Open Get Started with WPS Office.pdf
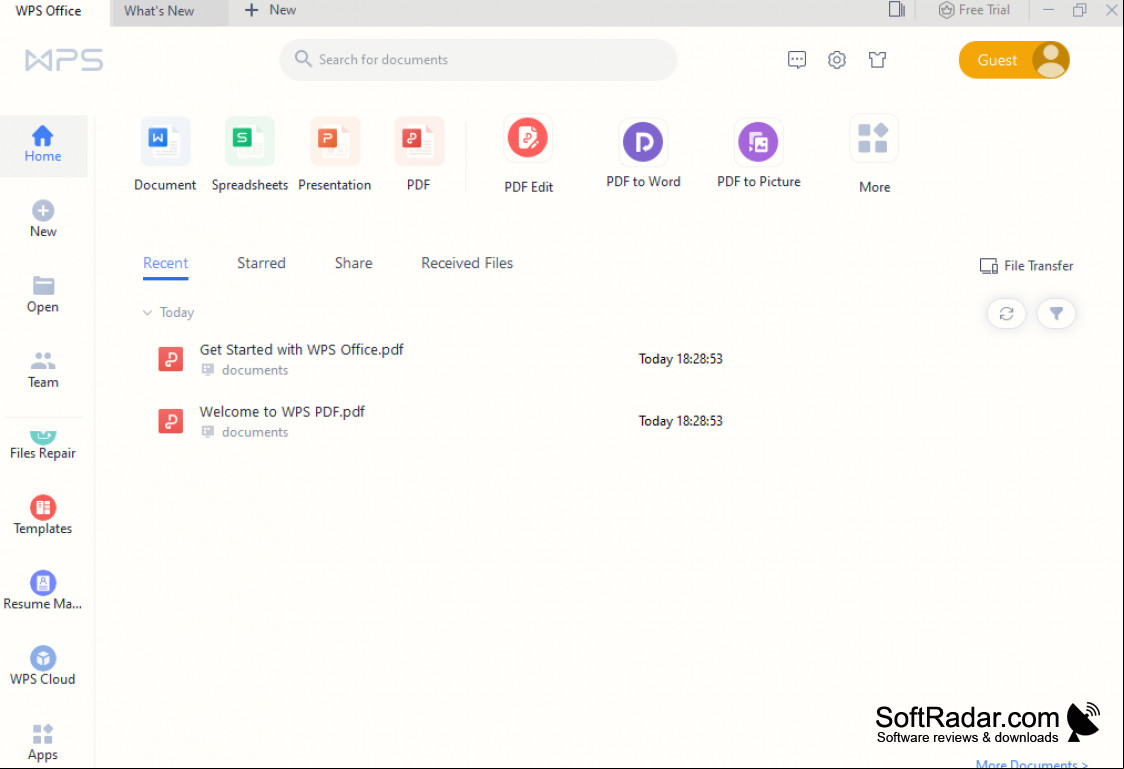This screenshot has width=1124, height=769. (301, 350)
